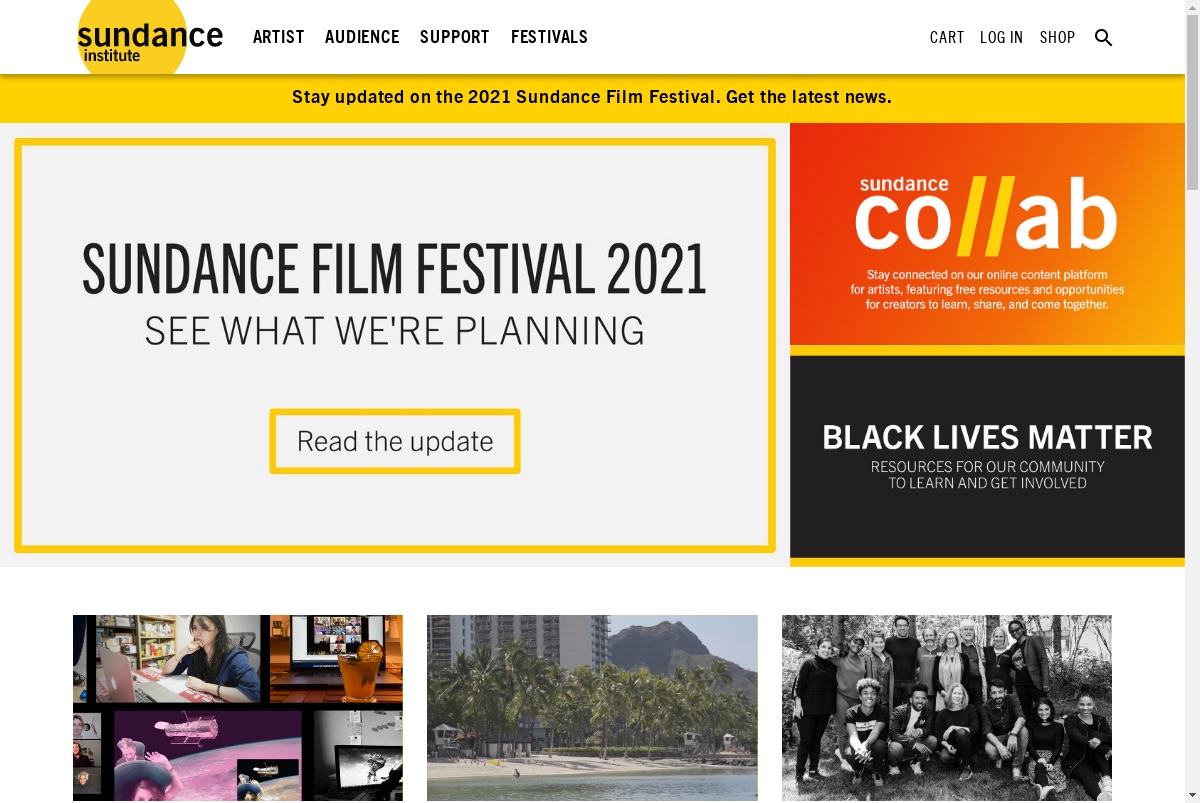
Task: Go to Cart
Action: point(947,38)
